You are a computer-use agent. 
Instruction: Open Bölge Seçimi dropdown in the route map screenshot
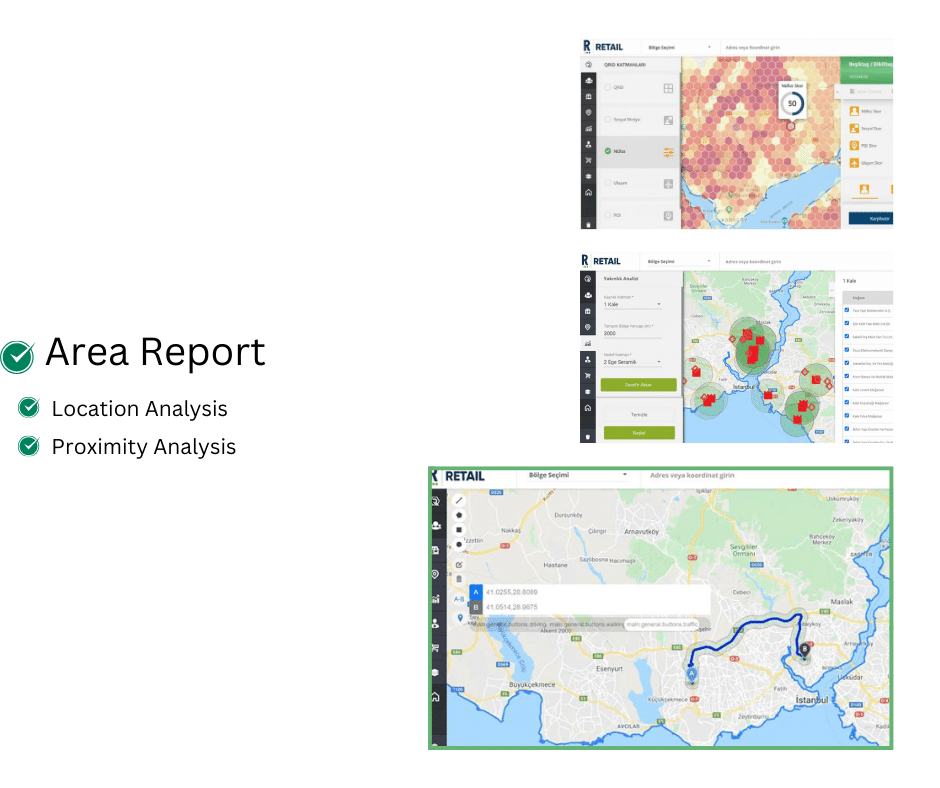pos(577,475)
